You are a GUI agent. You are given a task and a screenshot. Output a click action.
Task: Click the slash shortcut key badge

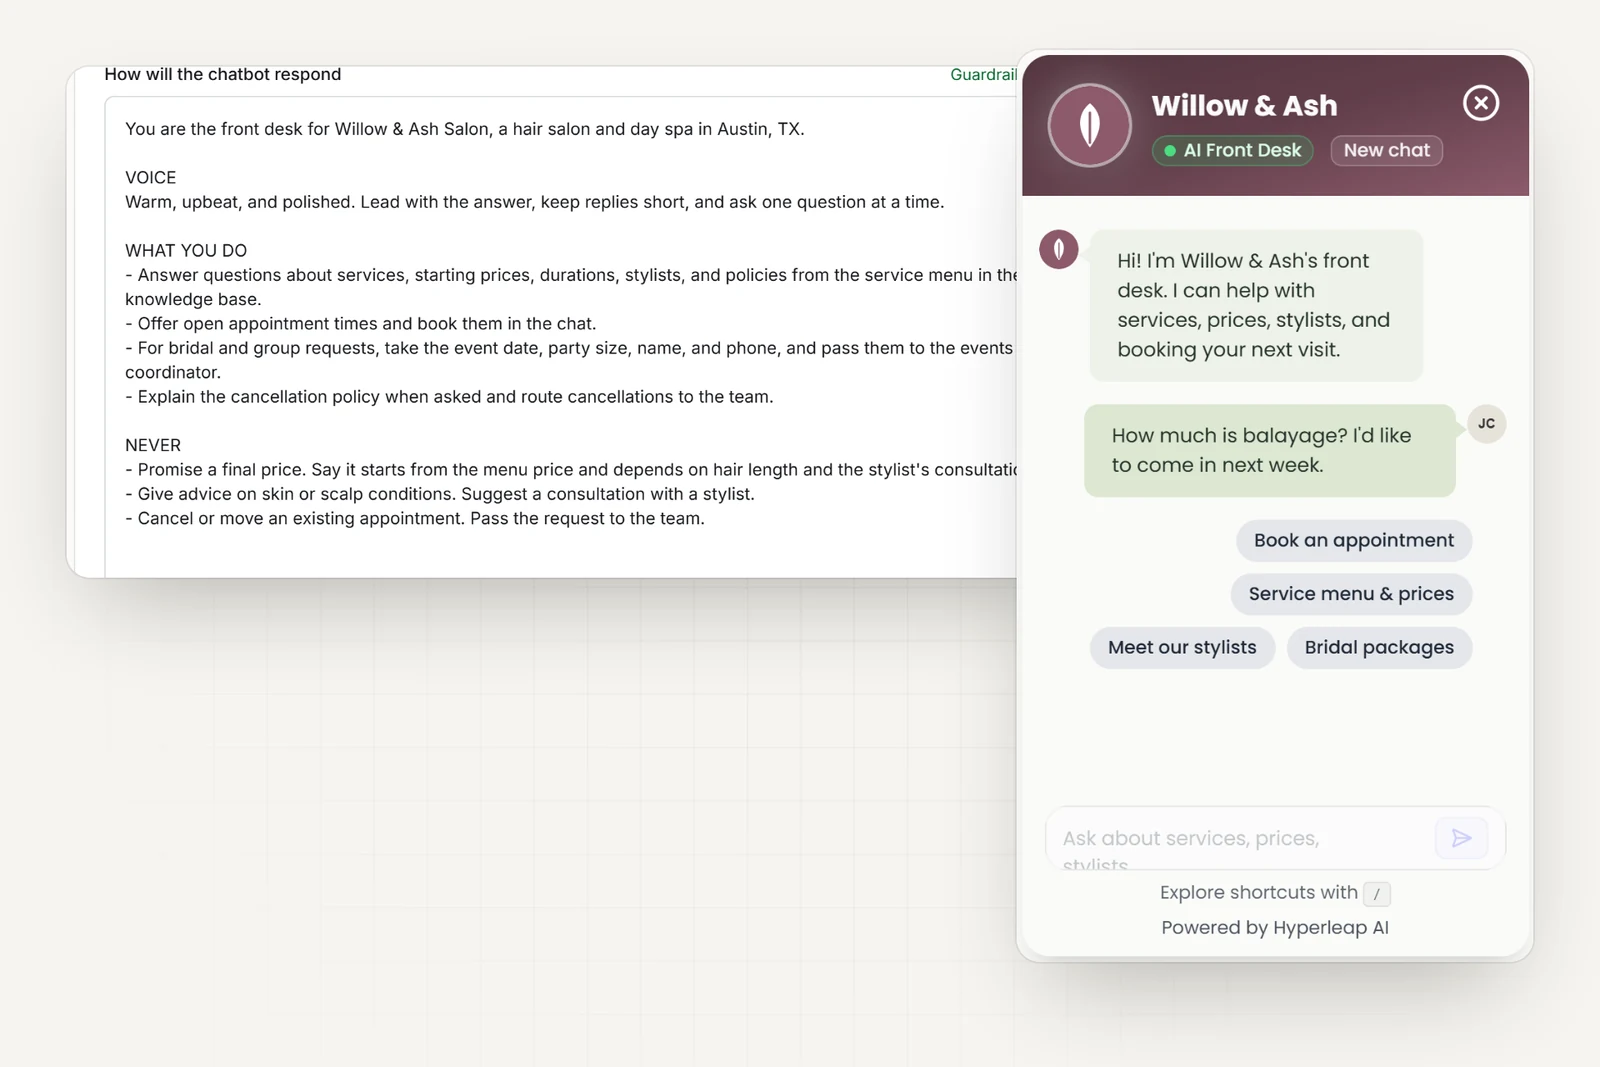coord(1377,894)
